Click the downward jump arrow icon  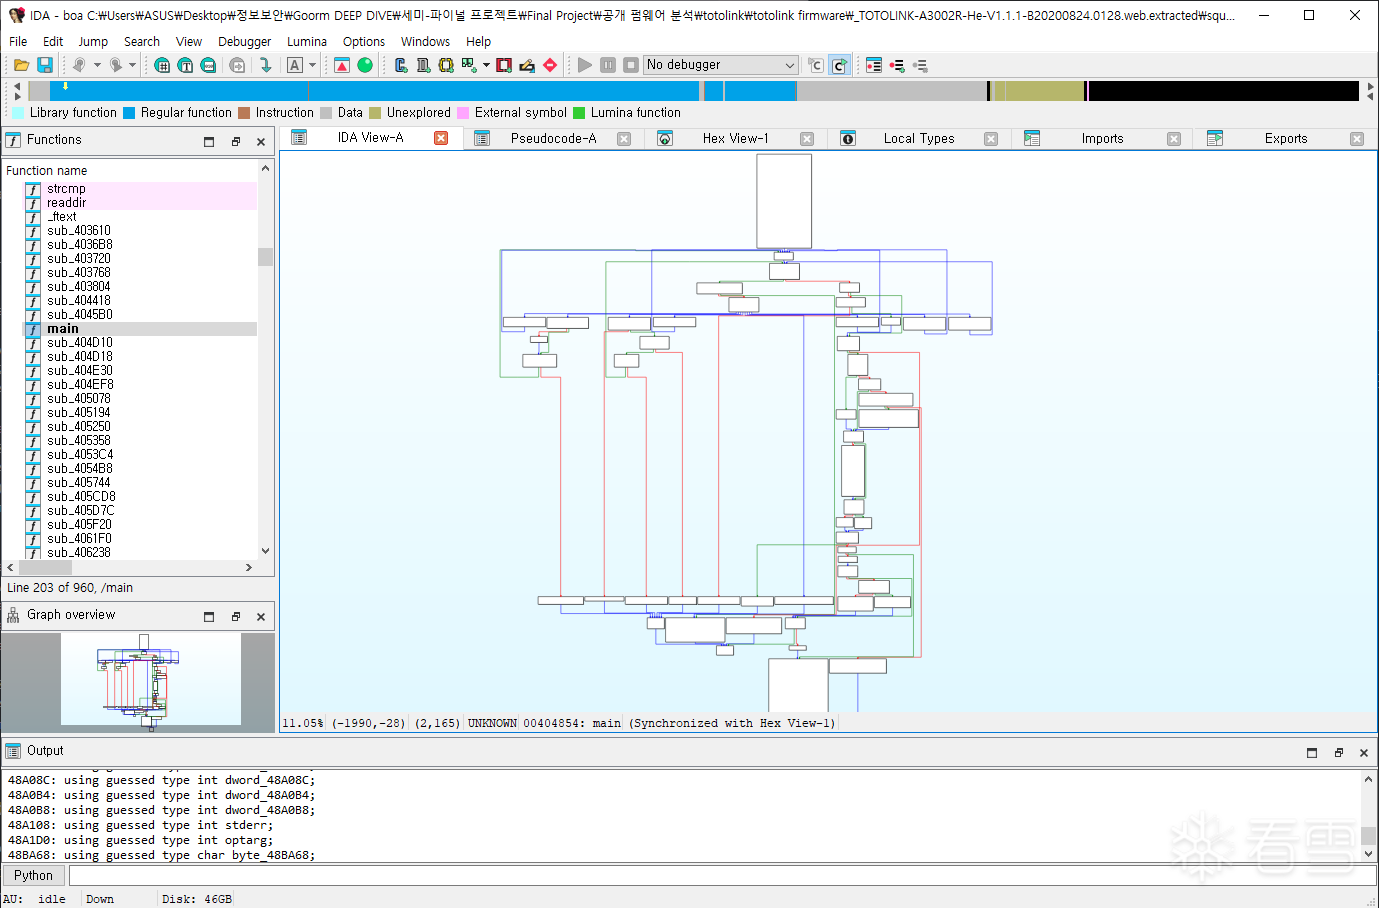[265, 65]
